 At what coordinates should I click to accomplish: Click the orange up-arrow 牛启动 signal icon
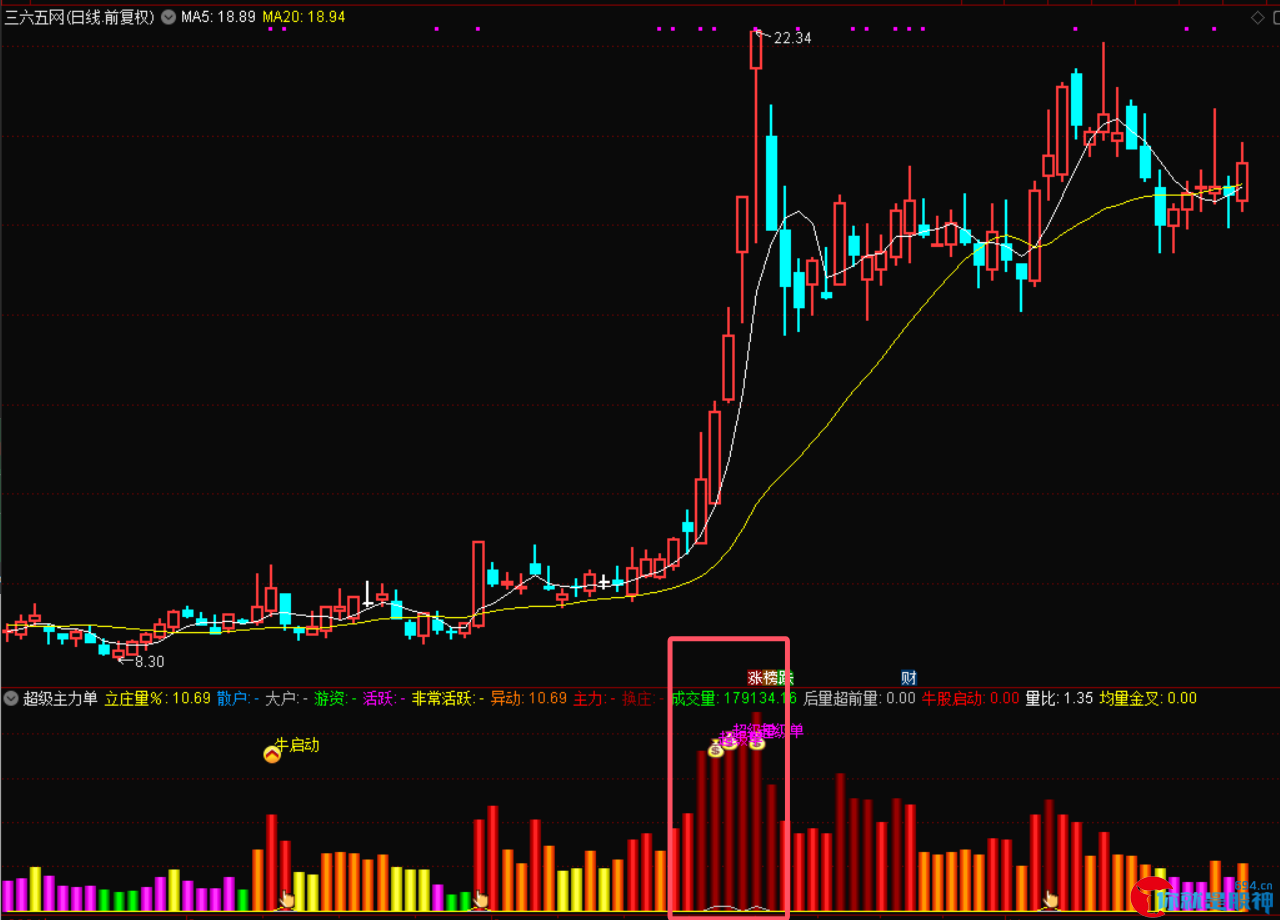(271, 755)
